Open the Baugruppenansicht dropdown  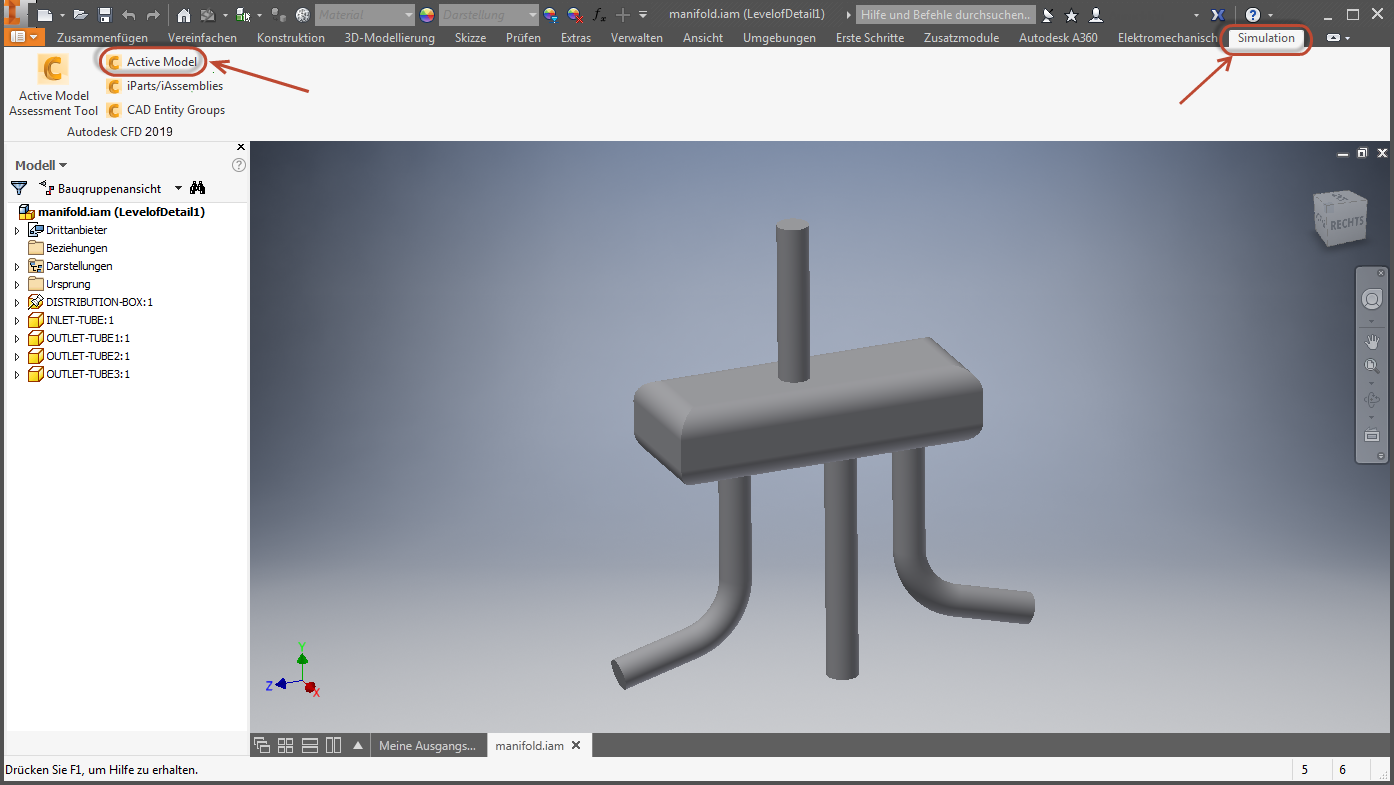pos(177,188)
